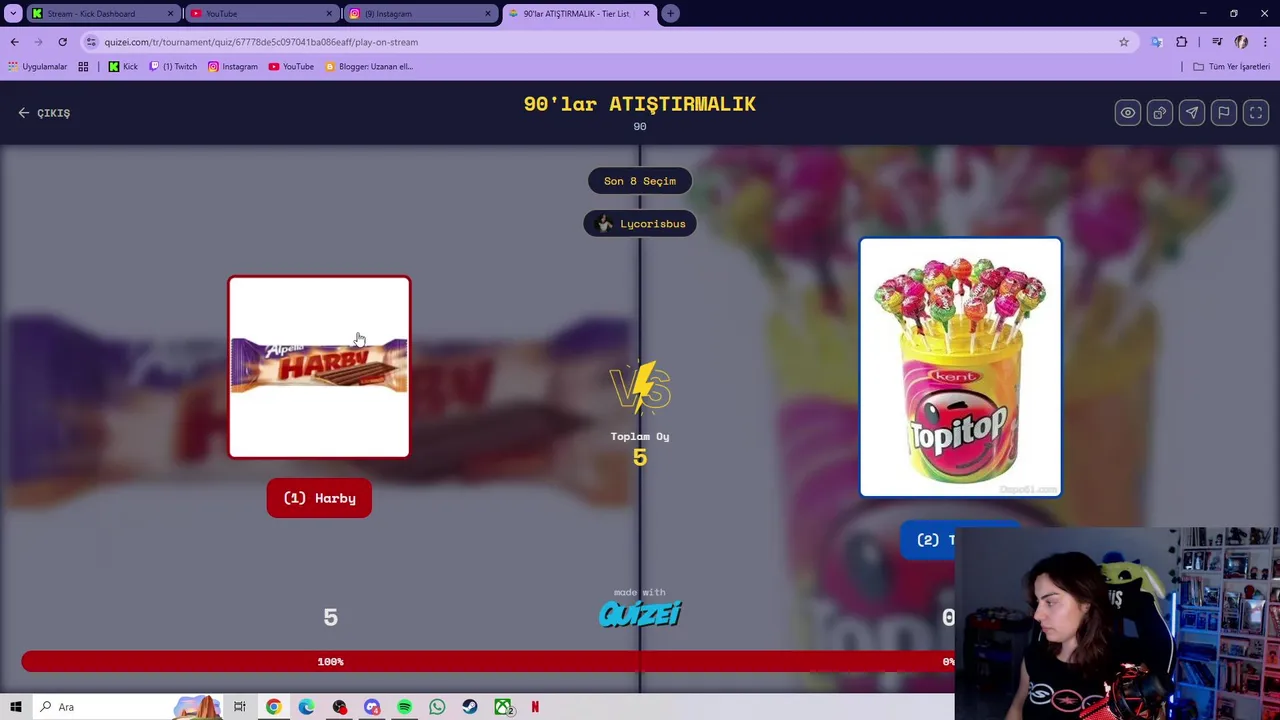Vote for the (1) Harby button
Screen dimensions: 1280x720
pos(319,498)
